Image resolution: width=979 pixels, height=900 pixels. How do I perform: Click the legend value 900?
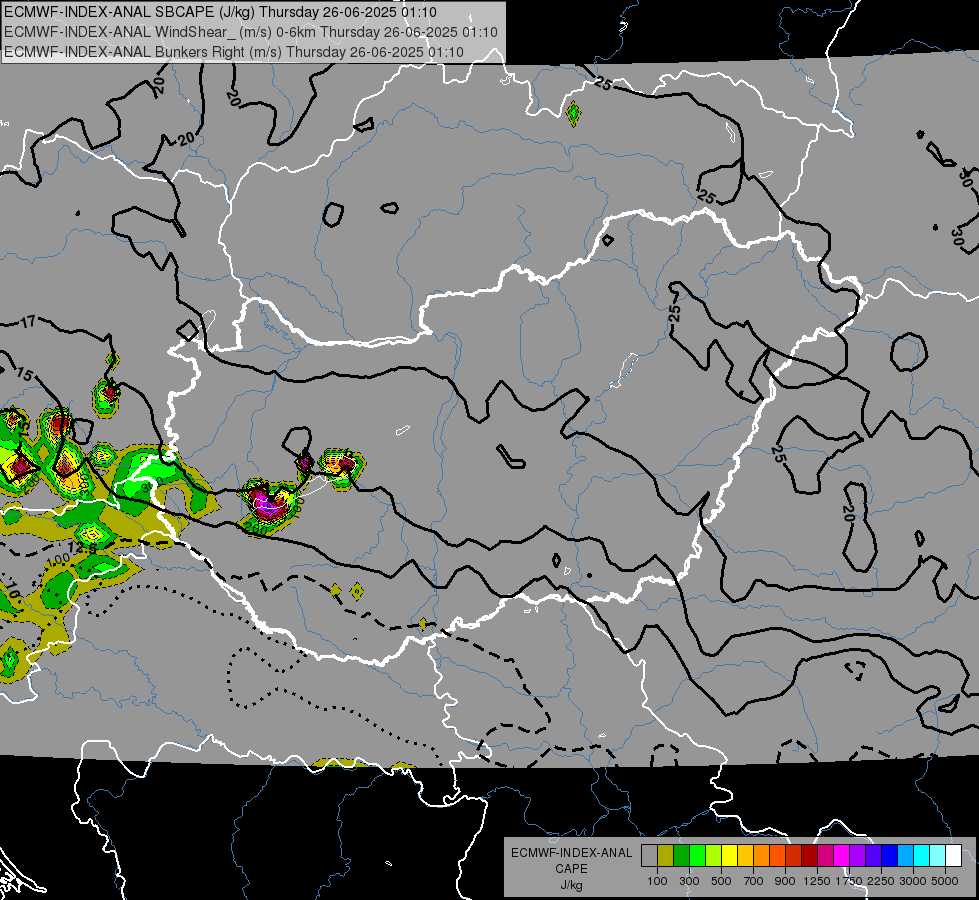[x=785, y=881]
